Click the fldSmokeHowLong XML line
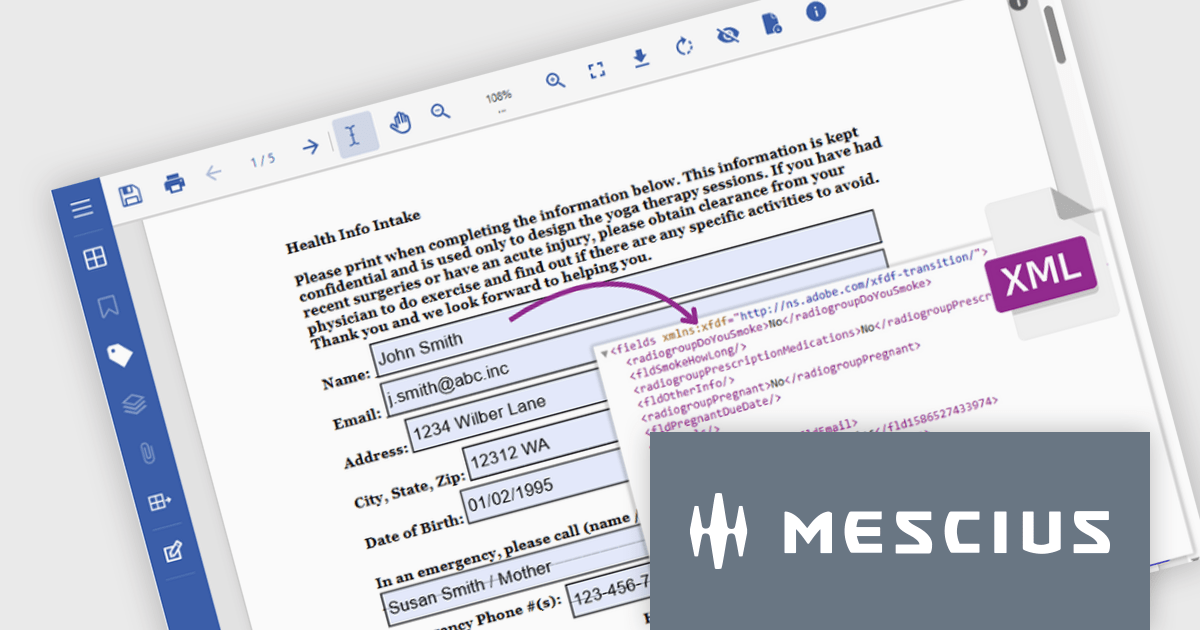This screenshot has height=630, width=1200. (687, 359)
